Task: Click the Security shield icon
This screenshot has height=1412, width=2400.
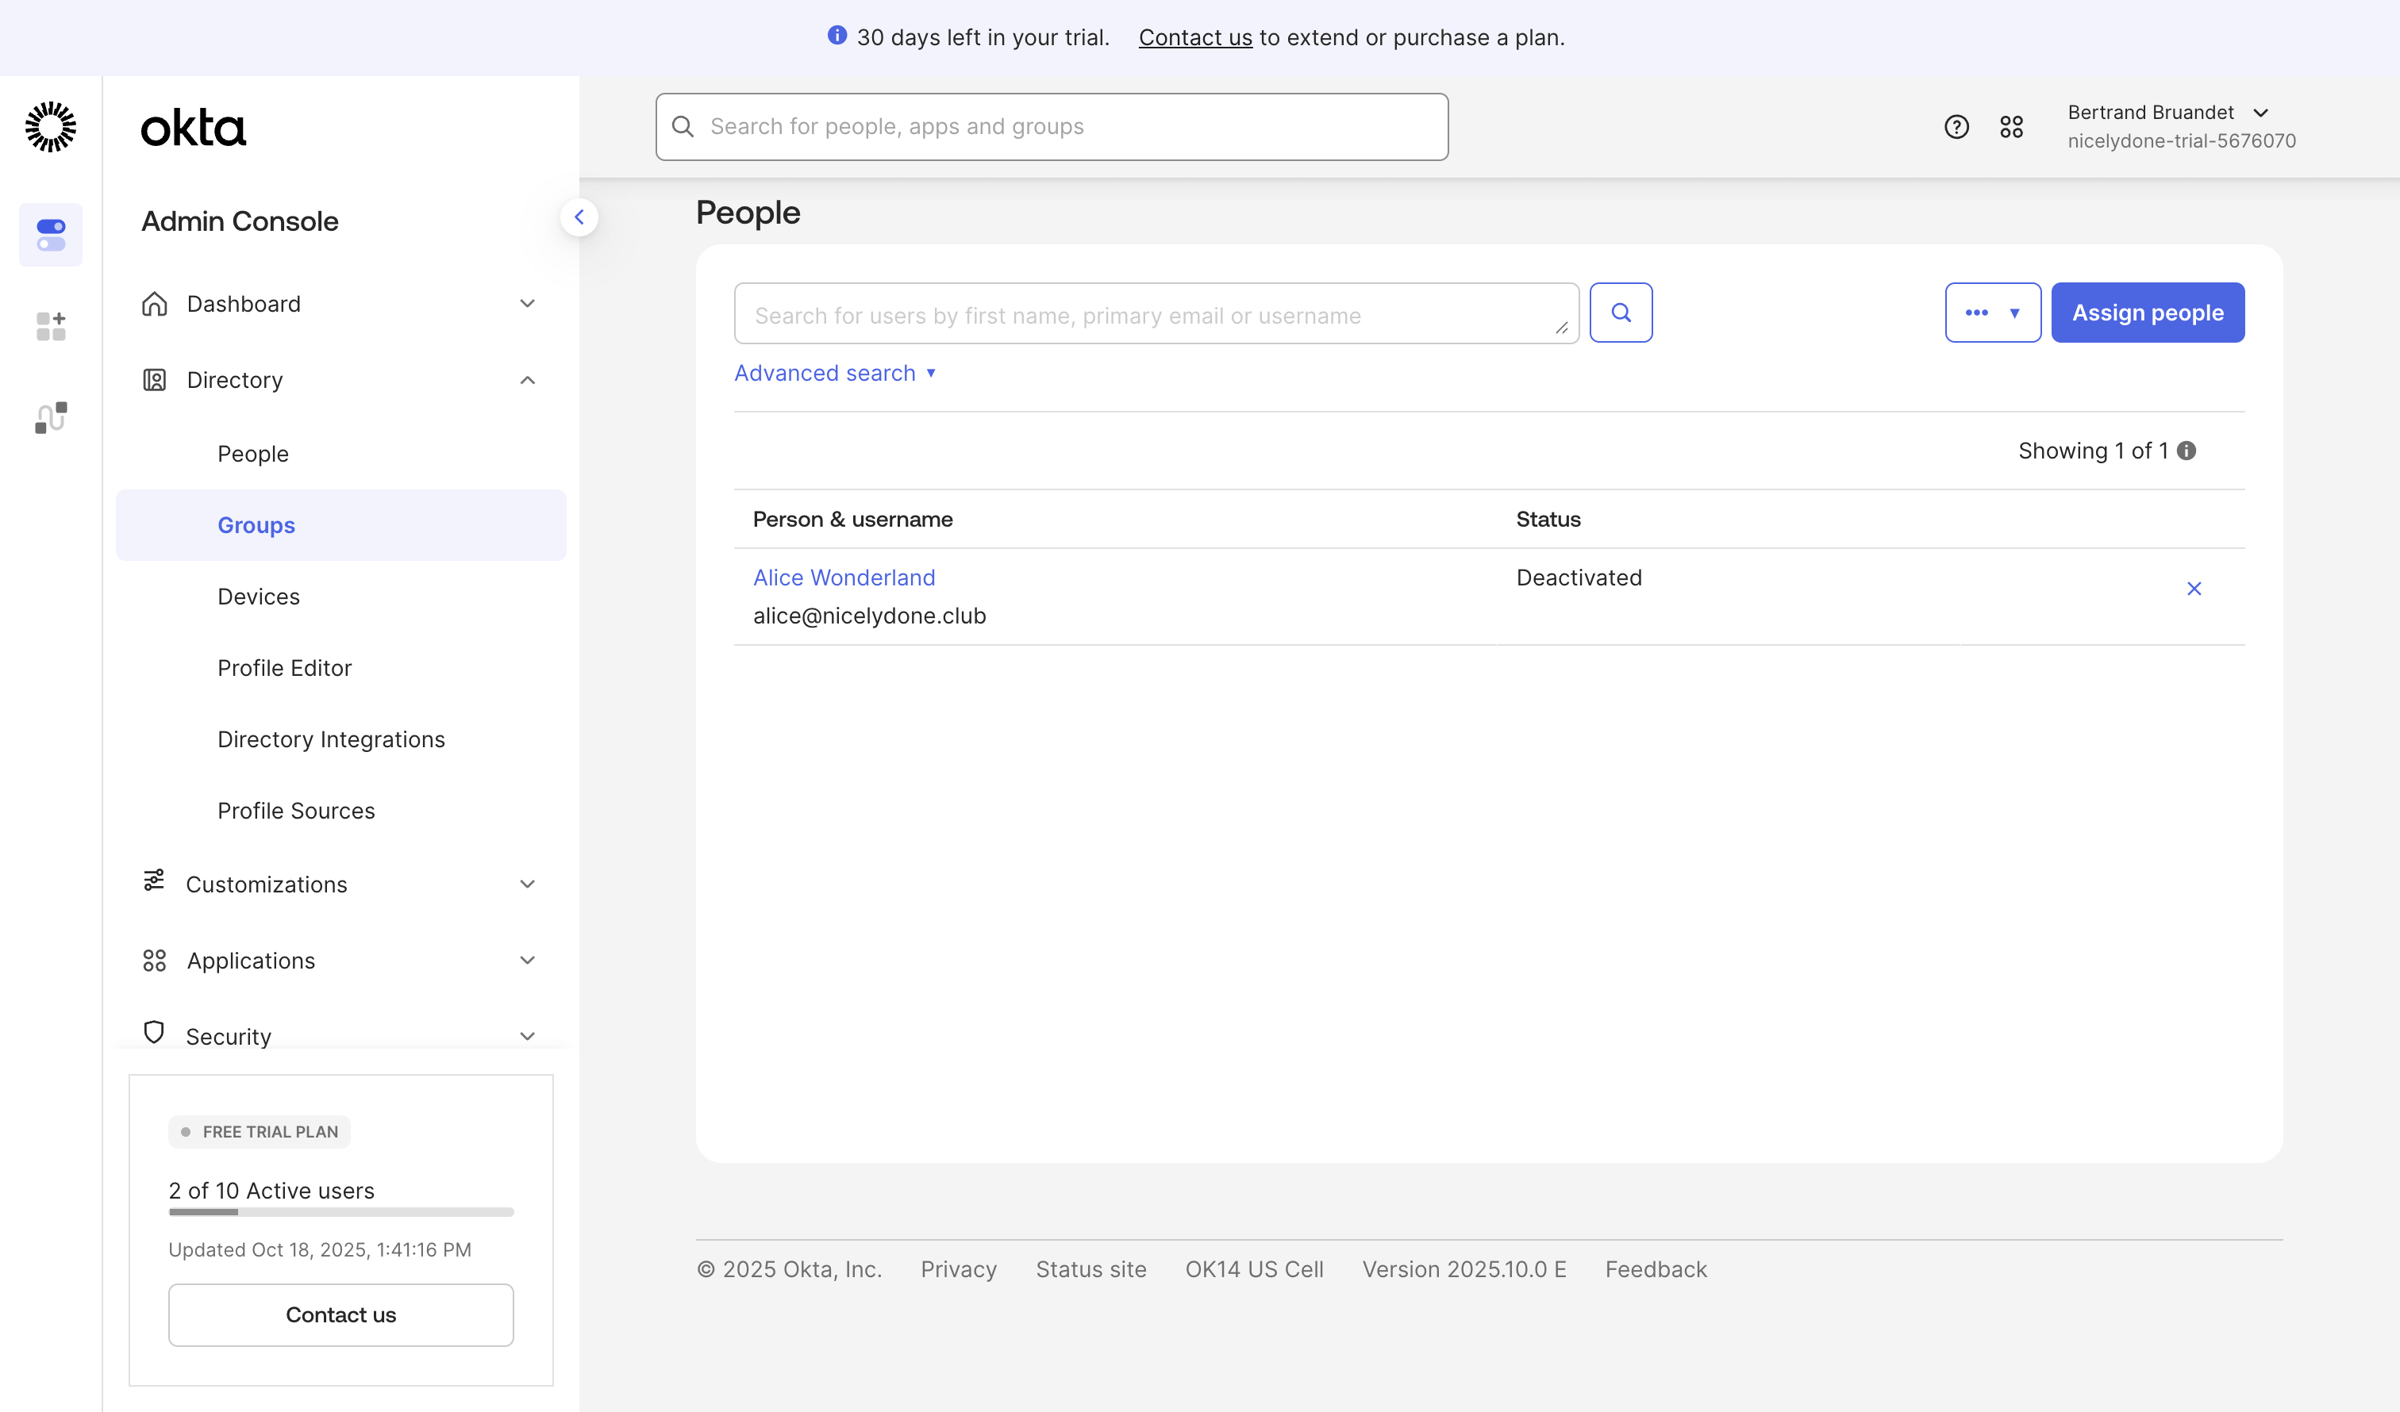Action: [x=154, y=1033]
